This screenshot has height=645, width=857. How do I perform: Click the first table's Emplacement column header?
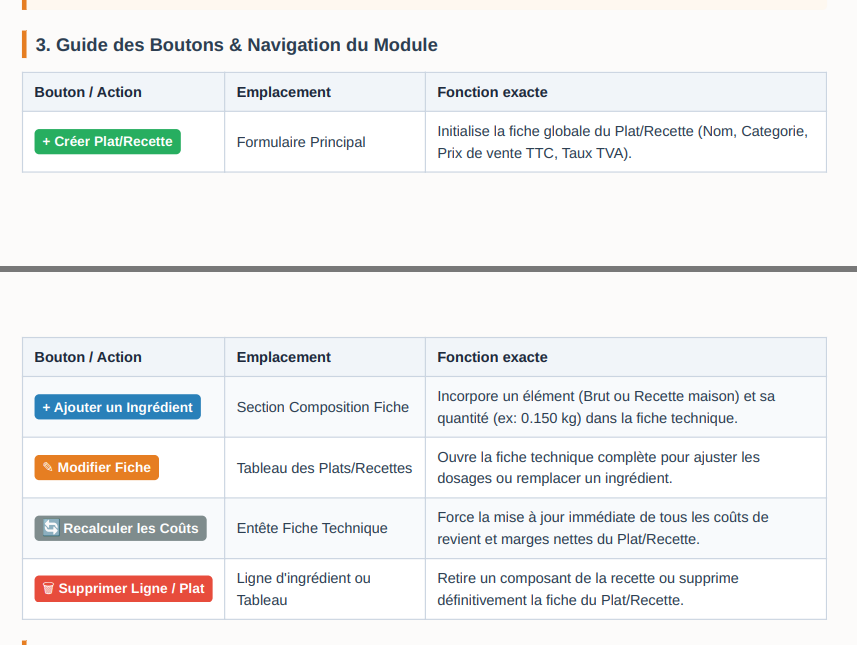click(x=284, y=92)
